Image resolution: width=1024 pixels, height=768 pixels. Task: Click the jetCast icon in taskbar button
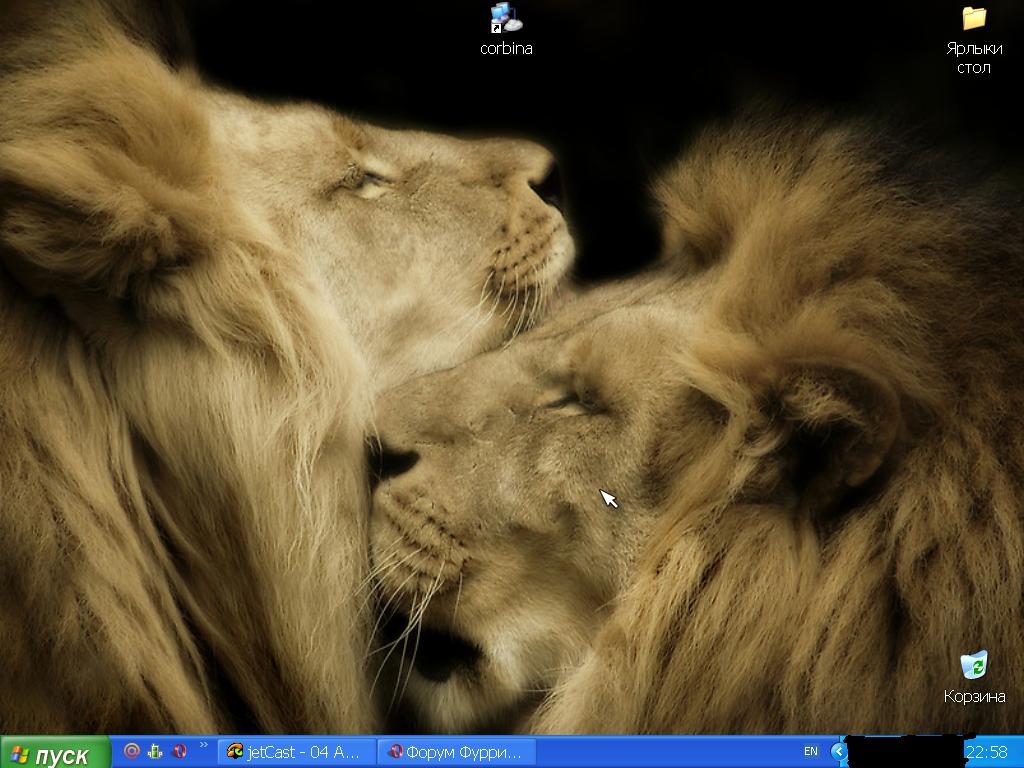235,752
